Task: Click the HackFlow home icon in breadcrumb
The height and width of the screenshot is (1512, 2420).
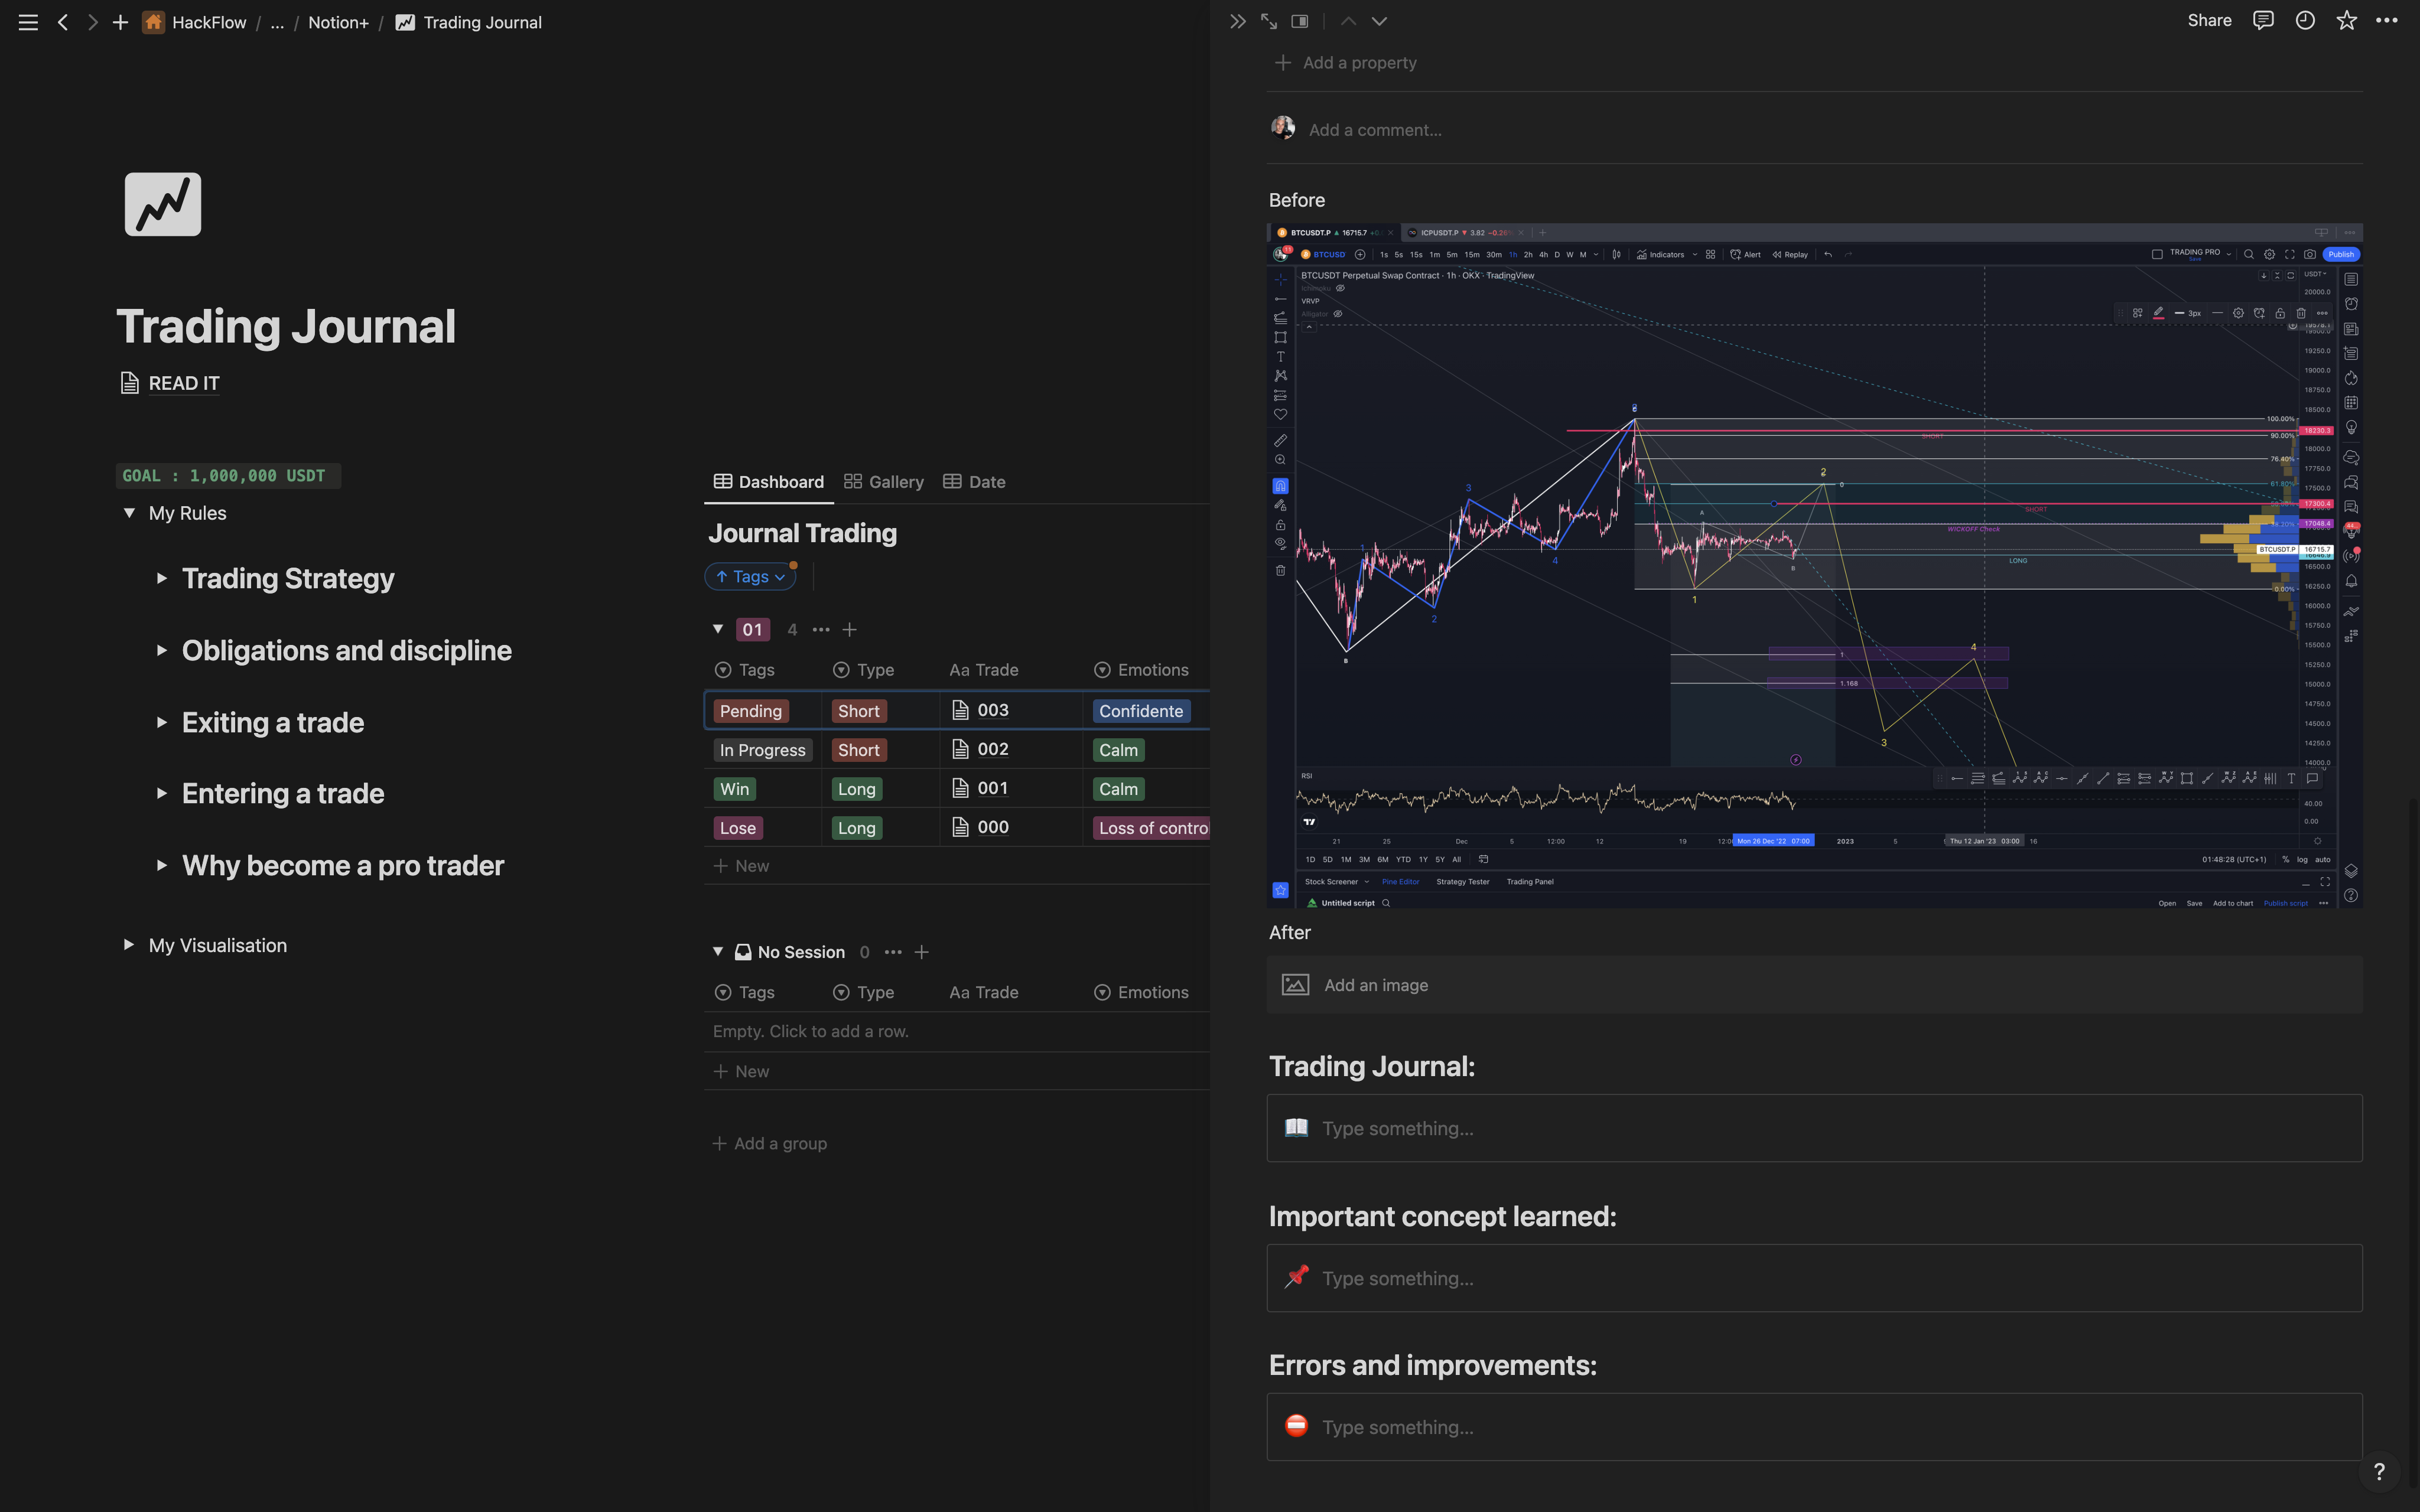Action: pyautogui.click(x=153, y=22)
